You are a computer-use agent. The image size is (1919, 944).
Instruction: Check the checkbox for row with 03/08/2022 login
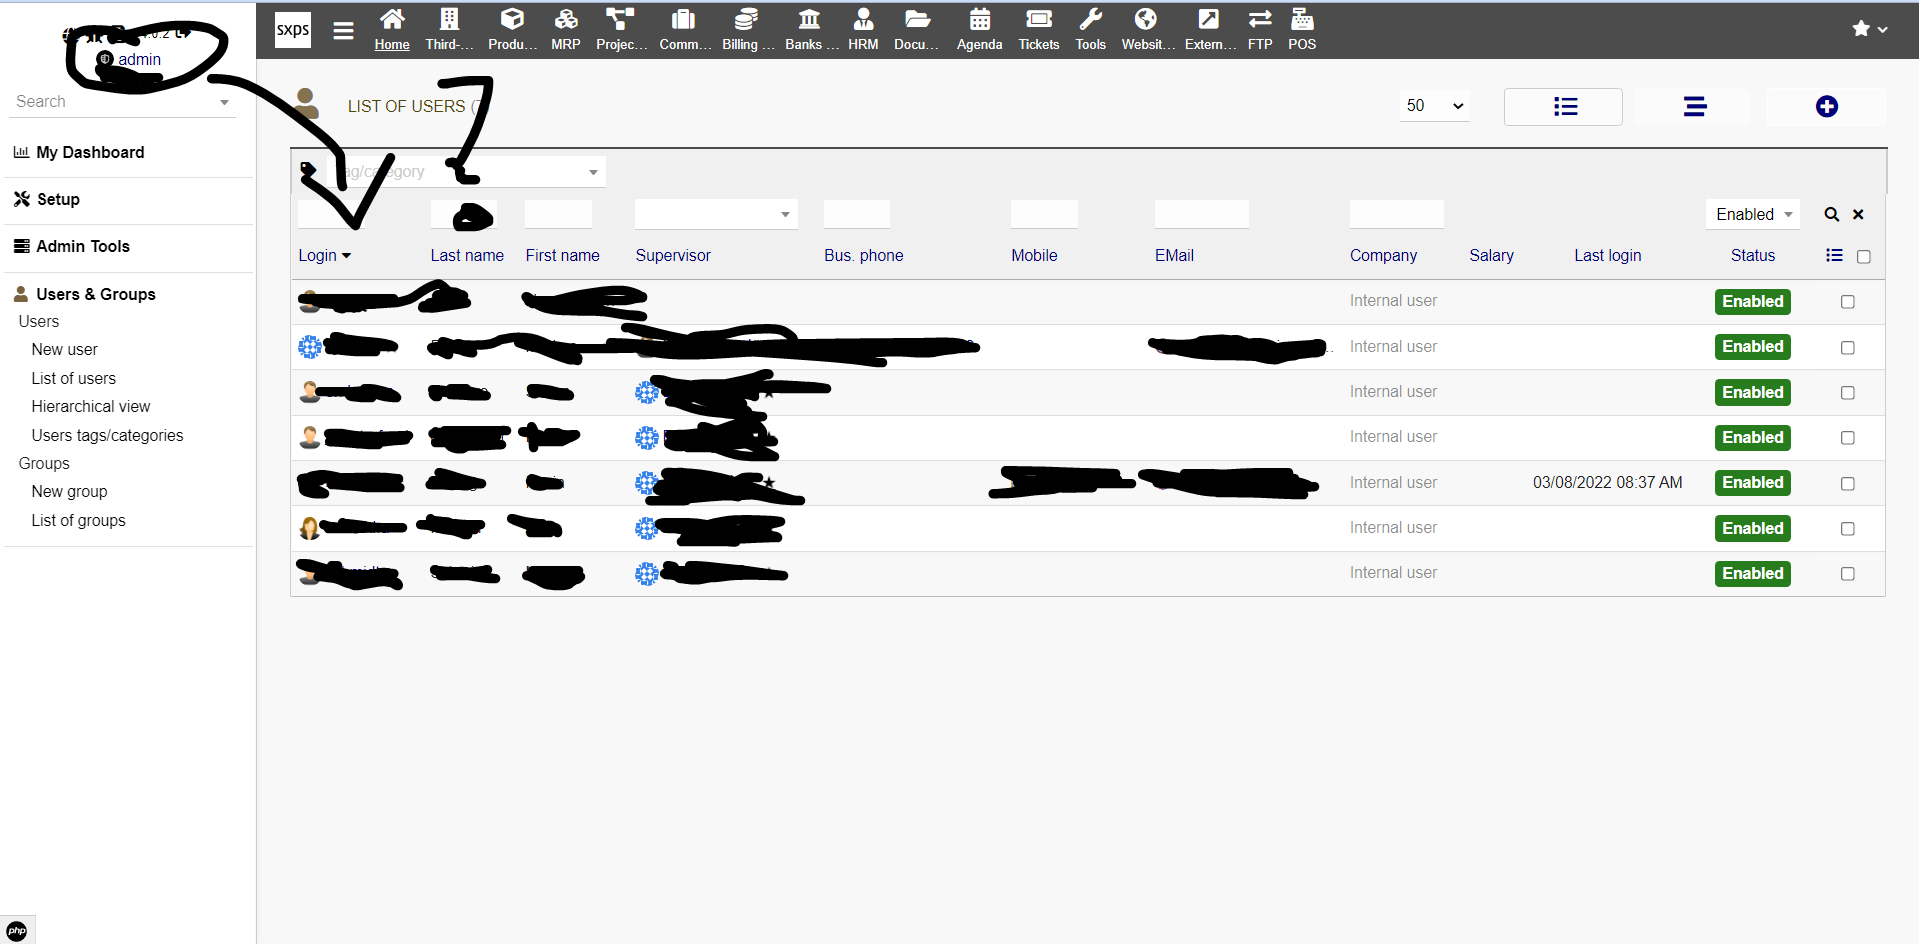click(x=1848, y=484)
